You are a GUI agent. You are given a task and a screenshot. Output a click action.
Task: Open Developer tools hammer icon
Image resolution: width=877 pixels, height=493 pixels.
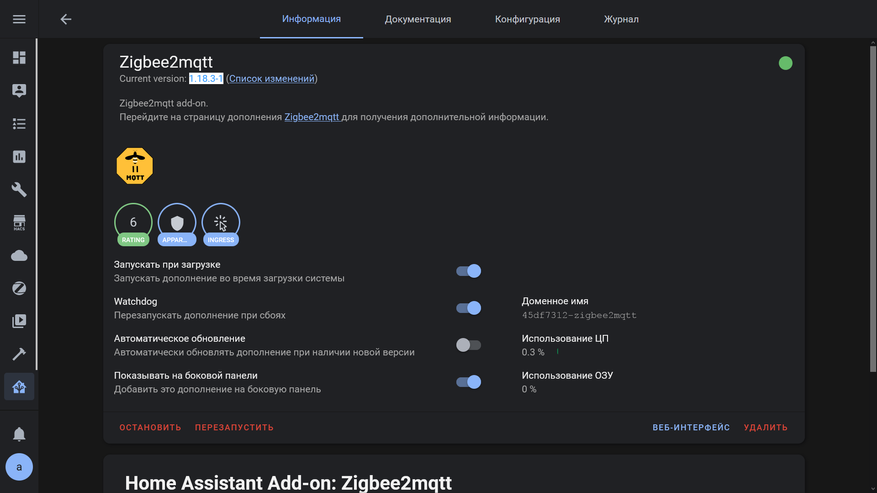pos(19,354)
